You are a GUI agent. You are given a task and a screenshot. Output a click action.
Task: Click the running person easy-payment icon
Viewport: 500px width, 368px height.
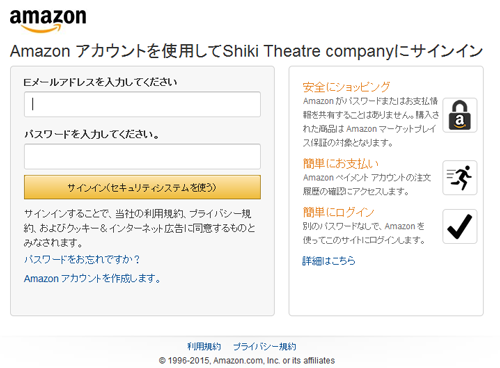pyautogui.click(x=460, y=178)
